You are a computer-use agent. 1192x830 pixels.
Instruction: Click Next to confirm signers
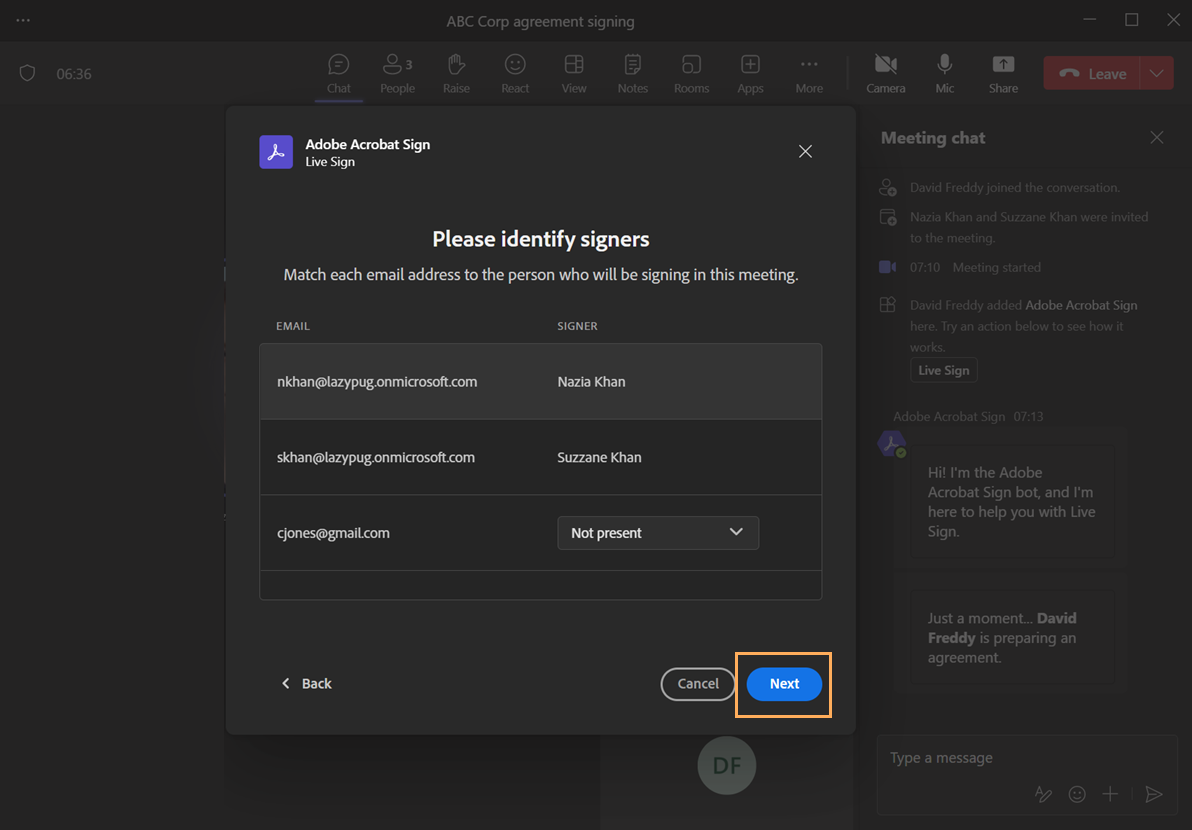pos(784,684)
